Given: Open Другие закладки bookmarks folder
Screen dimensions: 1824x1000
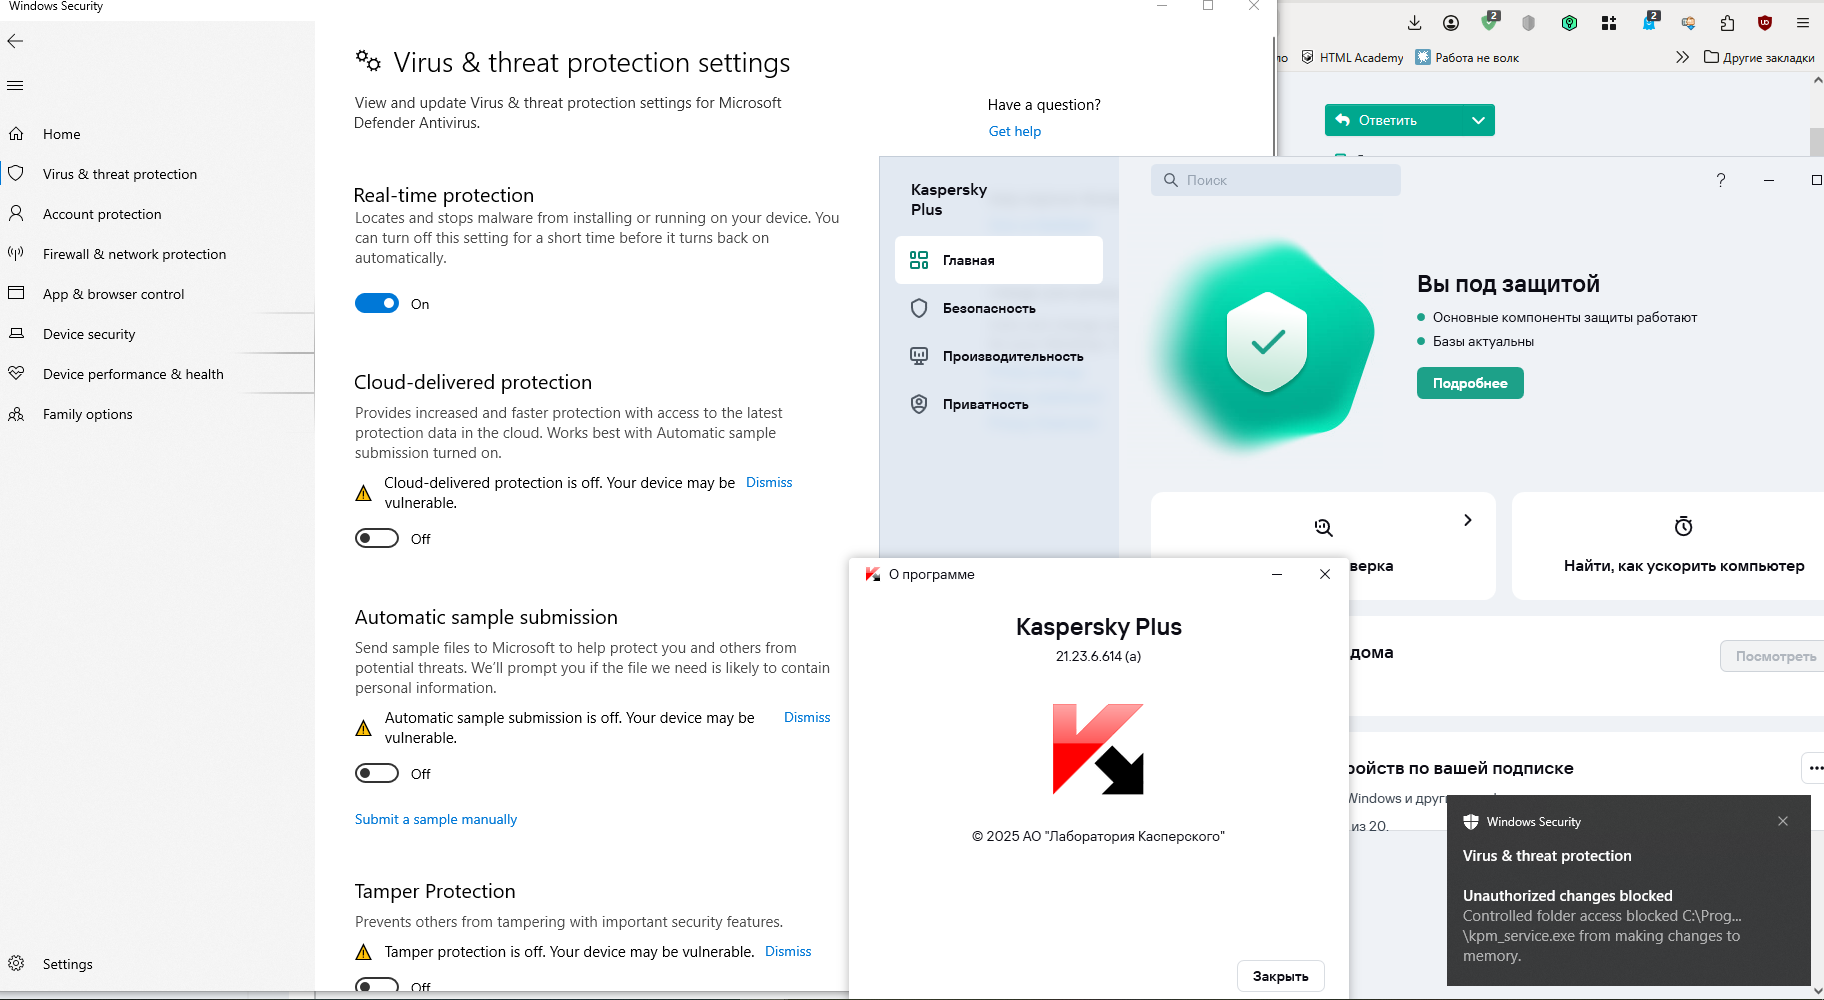Looking at the screenshot, I should tap(1759, 58).
